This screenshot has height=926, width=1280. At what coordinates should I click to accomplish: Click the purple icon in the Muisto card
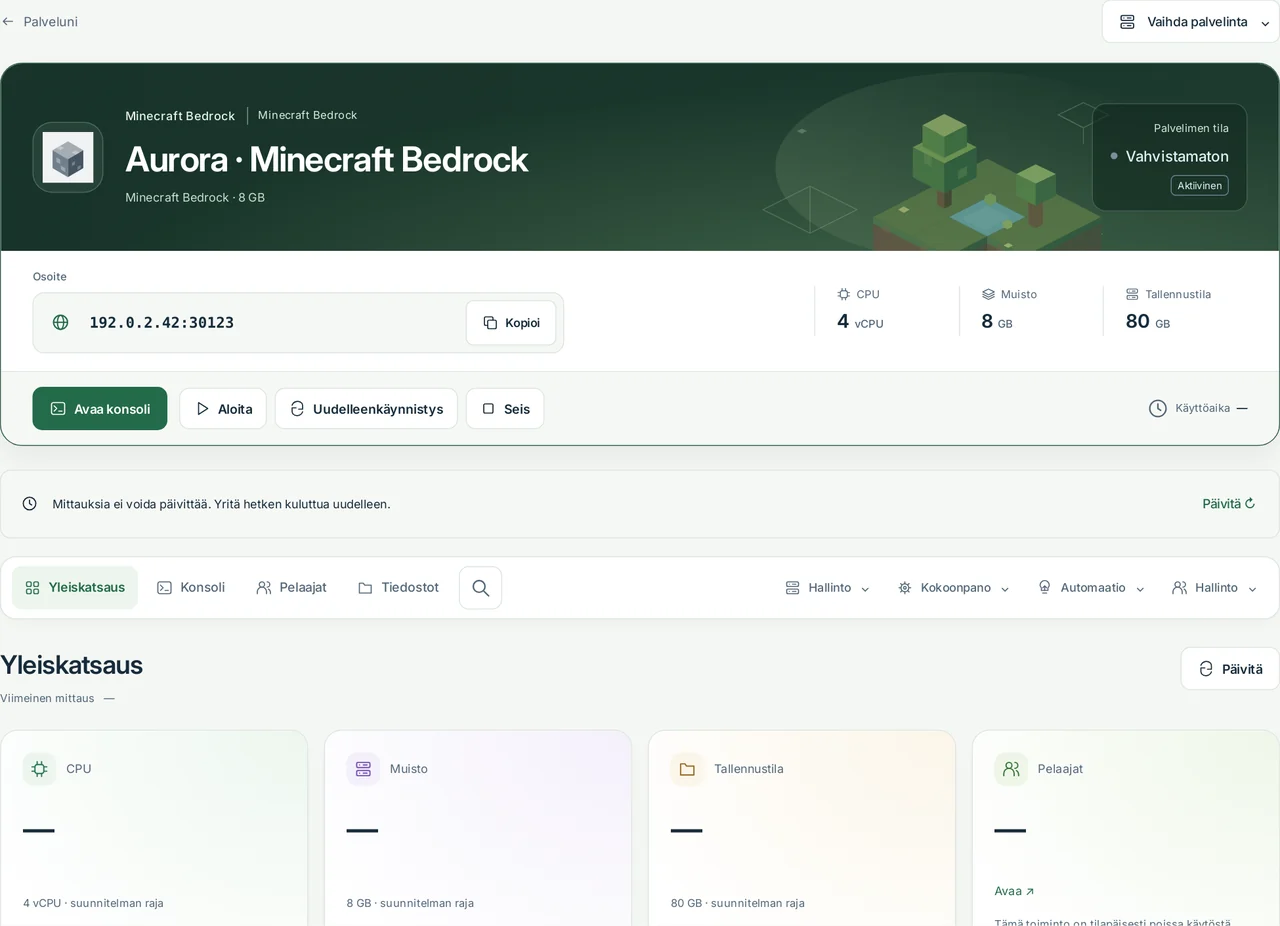click(363, 769)
